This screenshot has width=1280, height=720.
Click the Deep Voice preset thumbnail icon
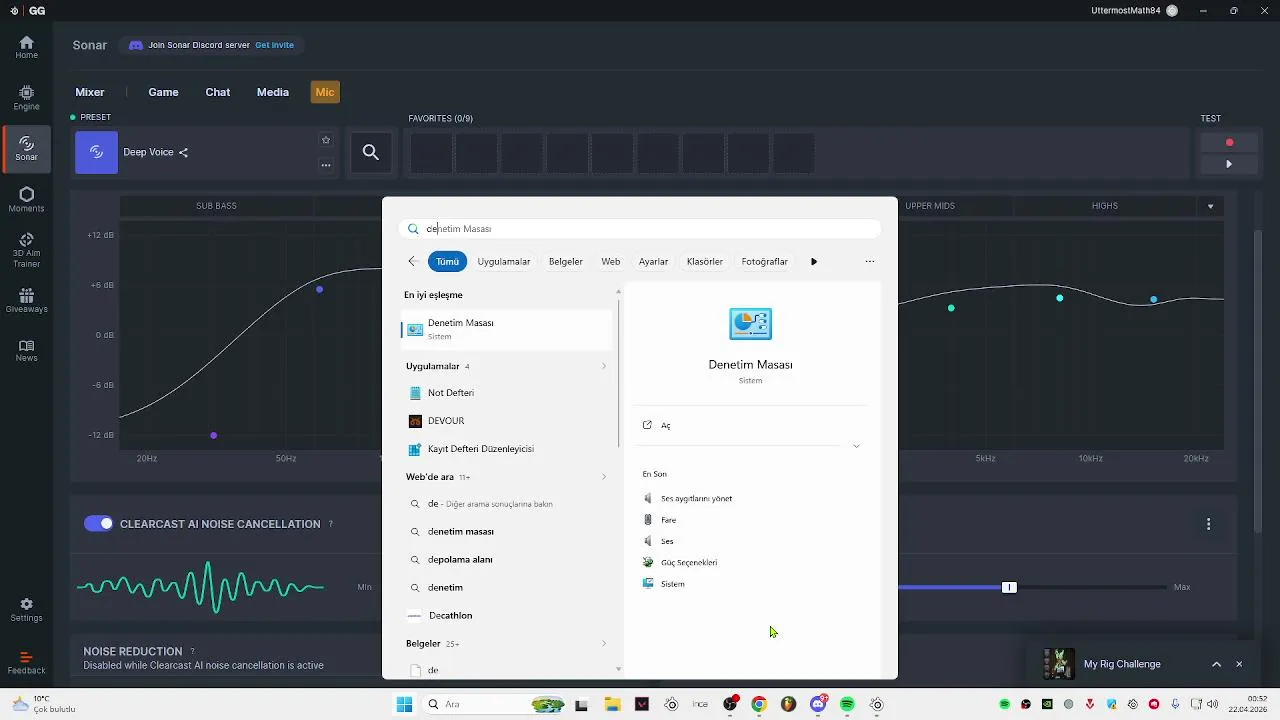(96, 152)
